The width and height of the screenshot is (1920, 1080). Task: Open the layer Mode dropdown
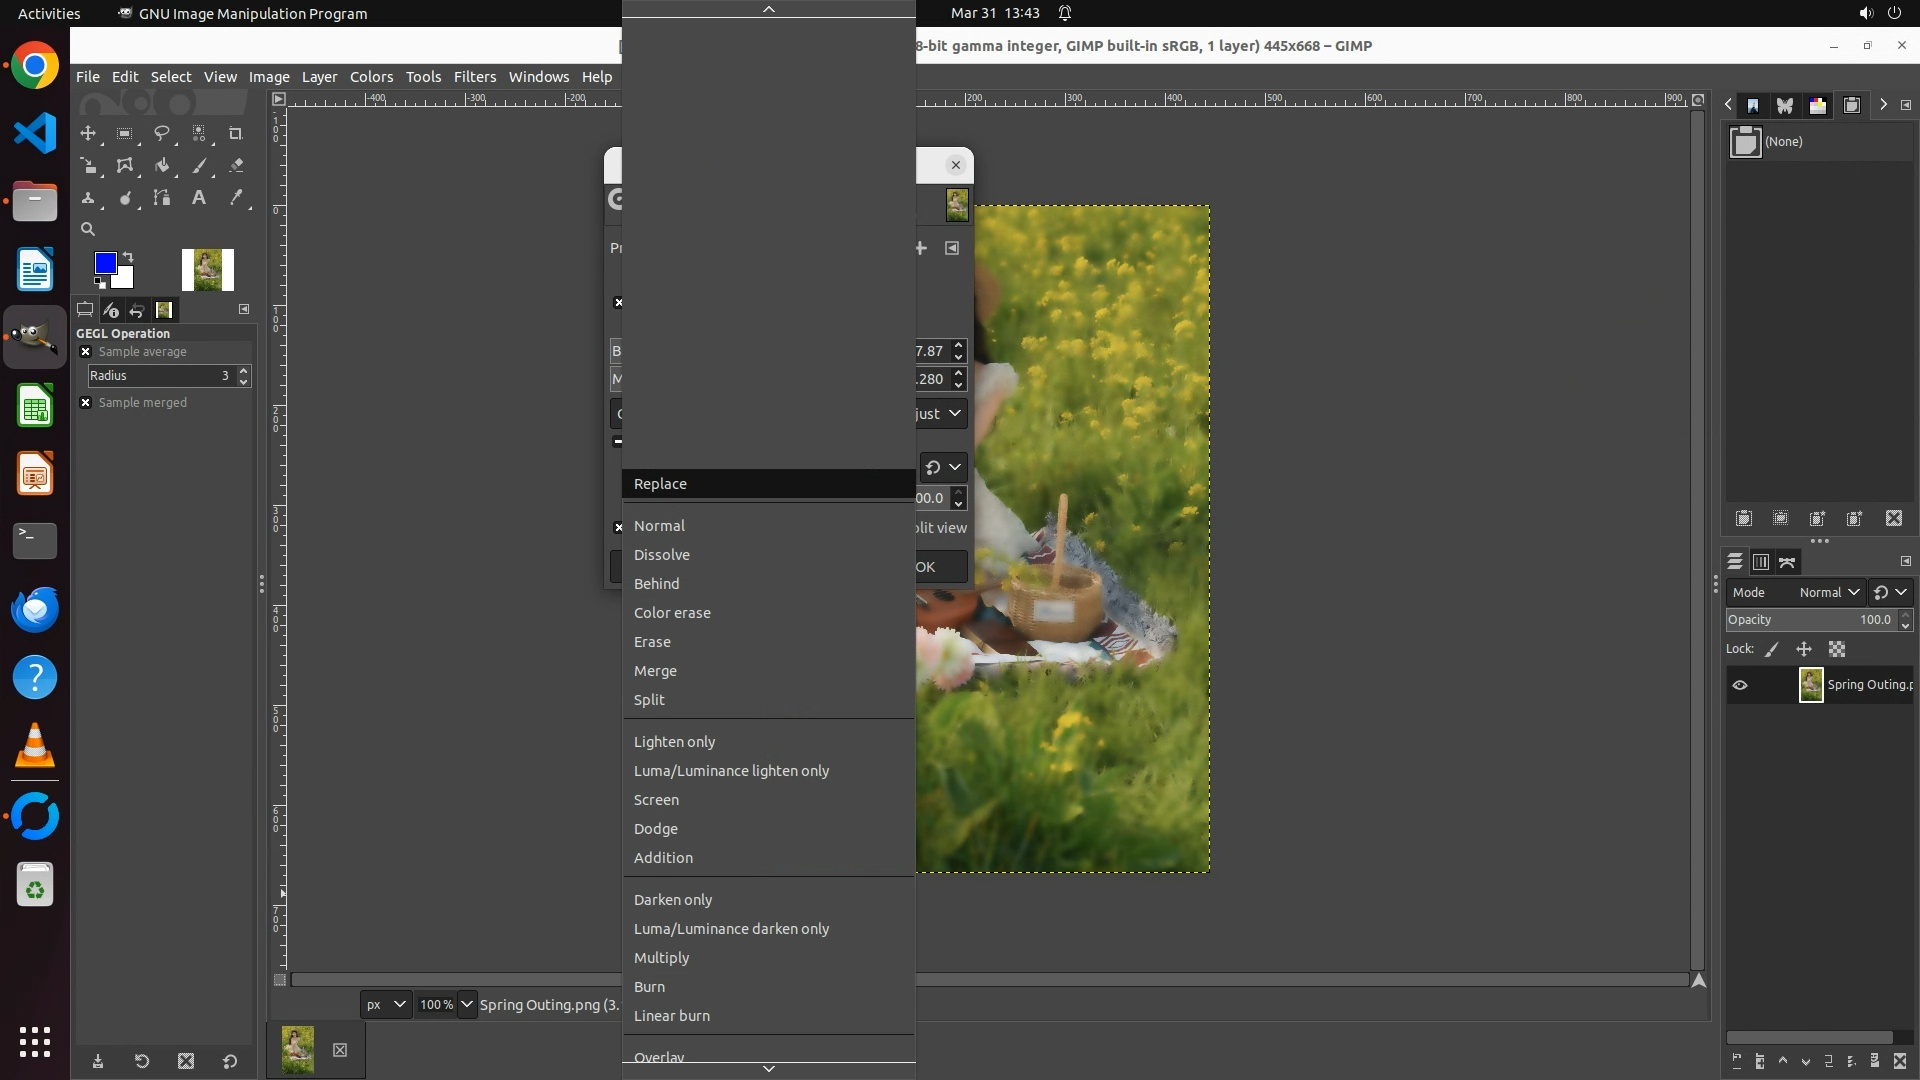coord(1828,592)
